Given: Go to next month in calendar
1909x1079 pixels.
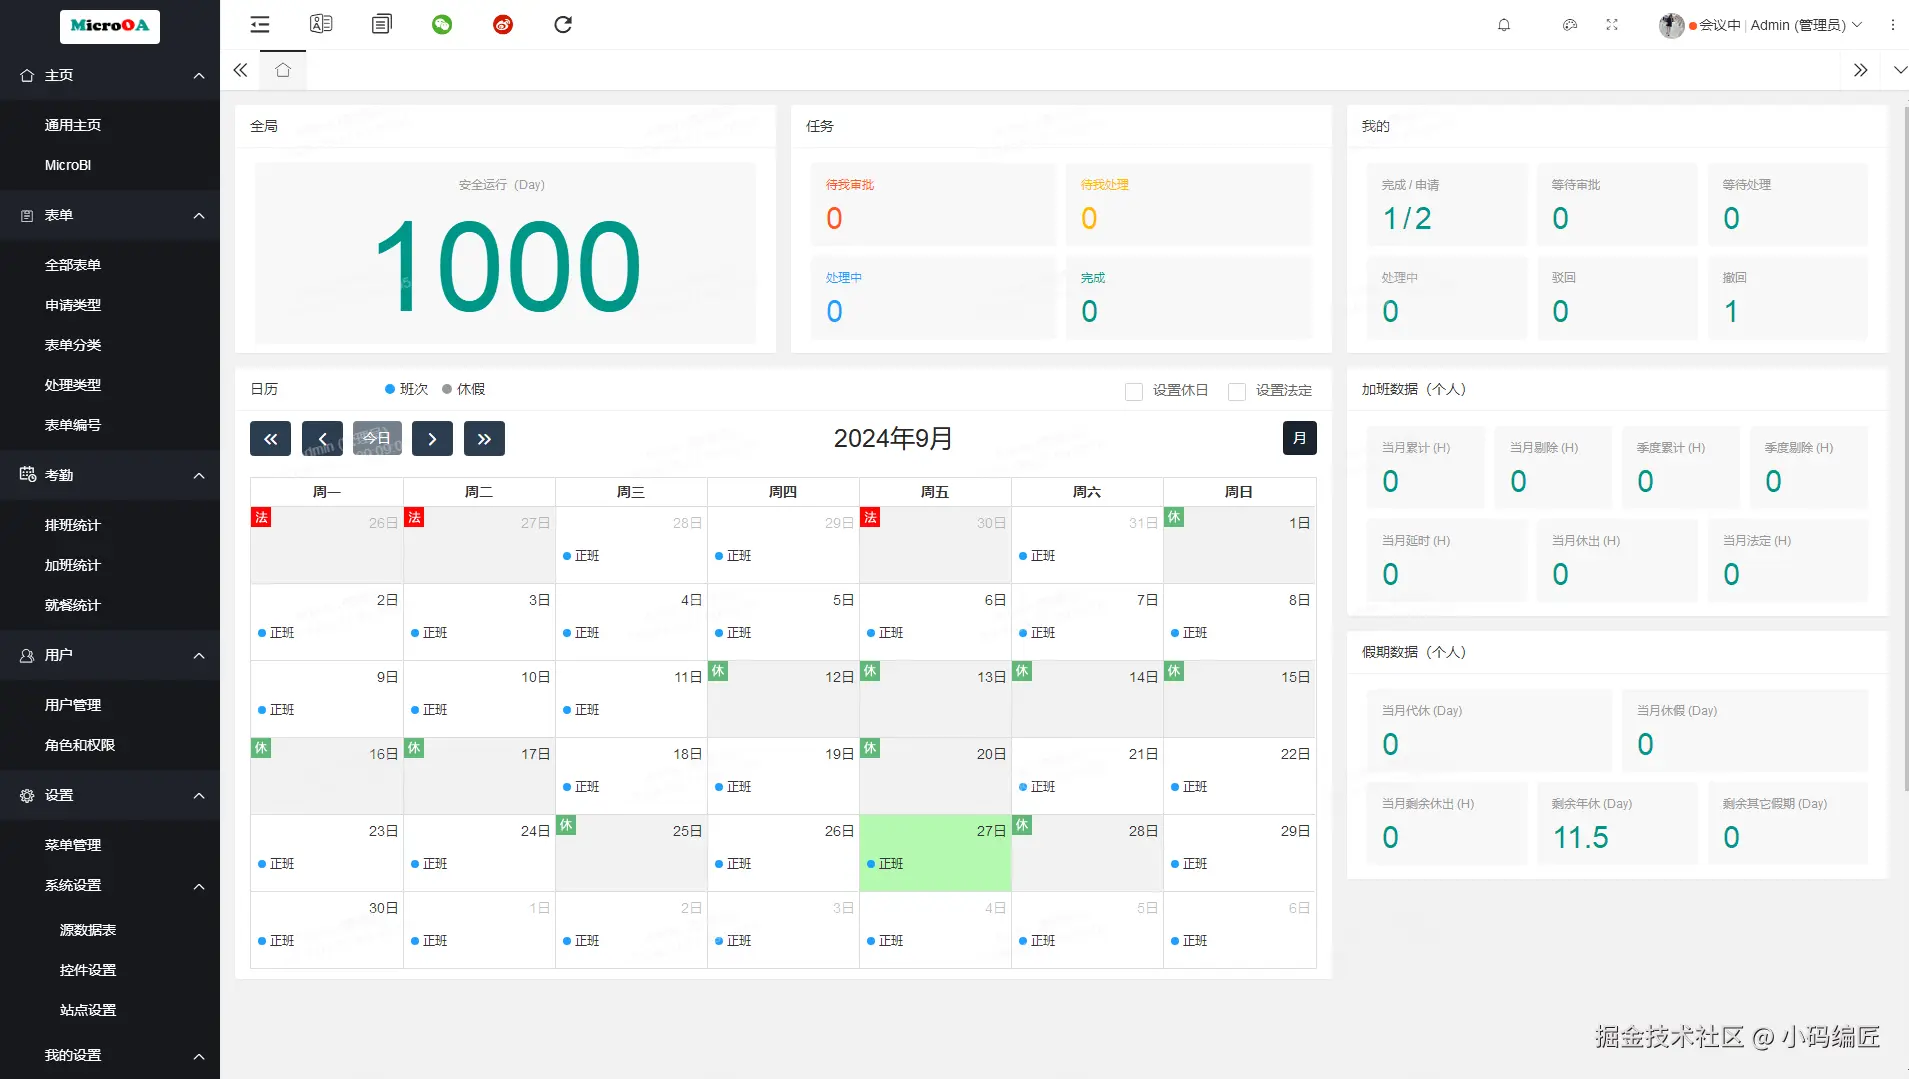Looking at the screenshot, I should 432,438.
